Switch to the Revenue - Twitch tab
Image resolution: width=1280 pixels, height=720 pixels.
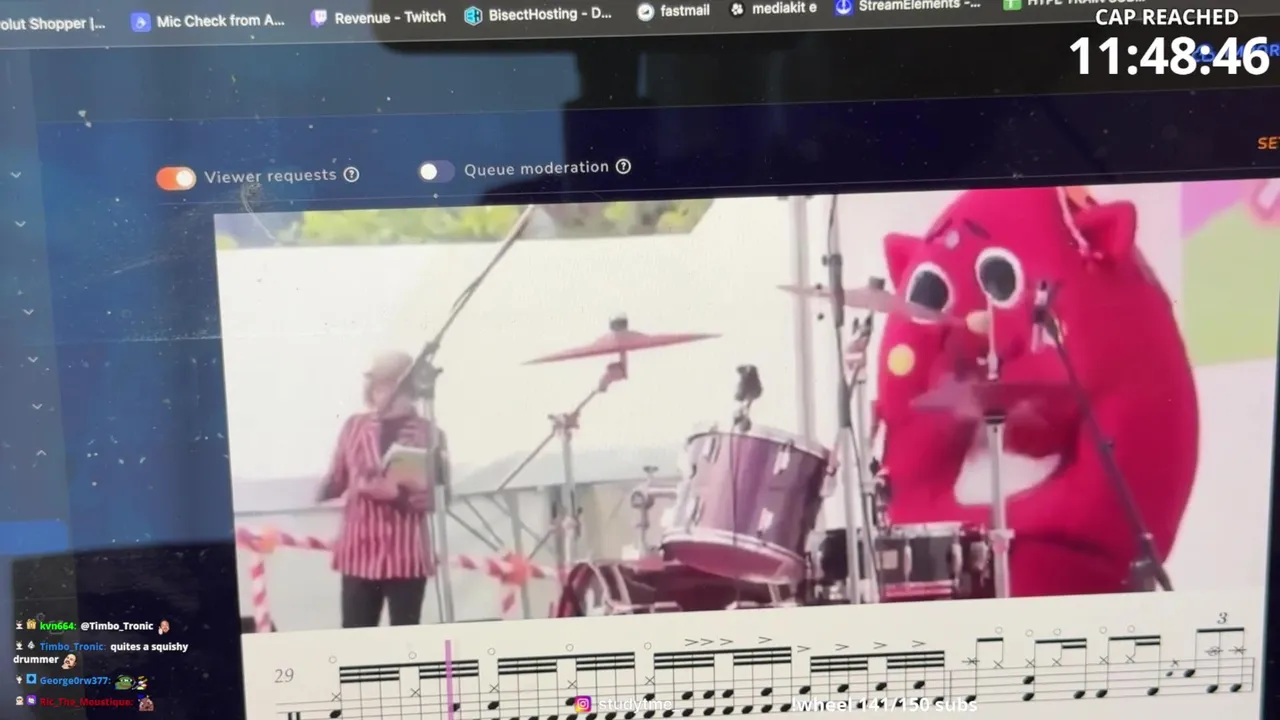[378, 17]
